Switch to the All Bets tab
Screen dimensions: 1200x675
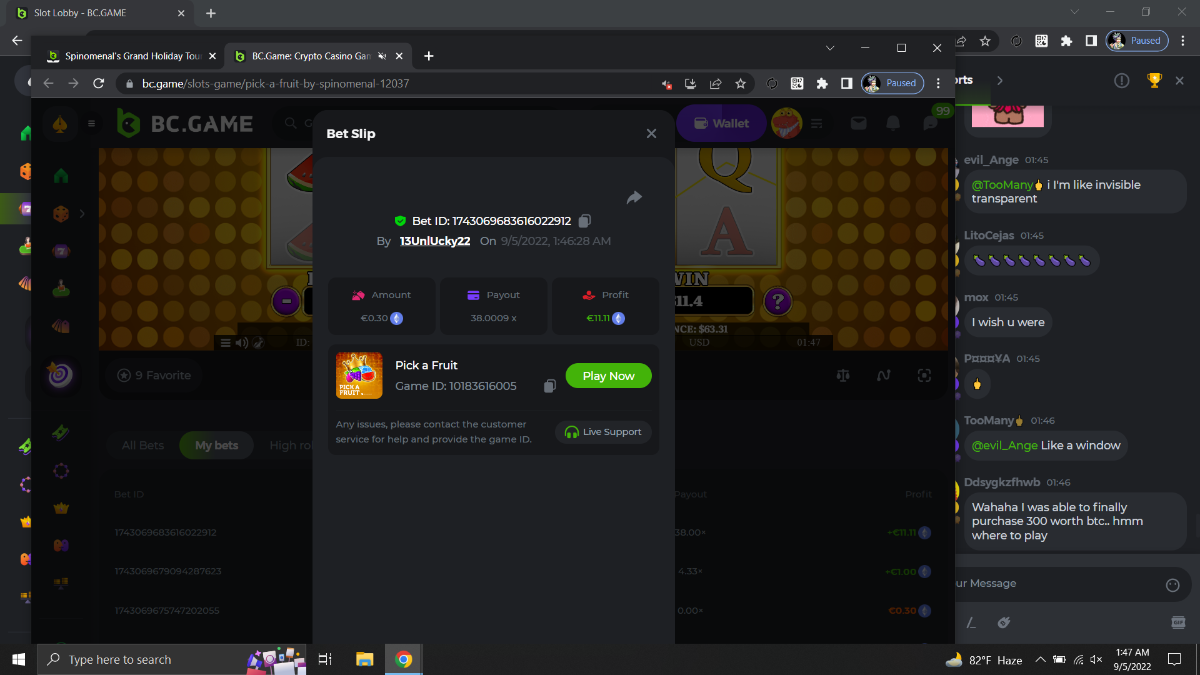[143, 445]
